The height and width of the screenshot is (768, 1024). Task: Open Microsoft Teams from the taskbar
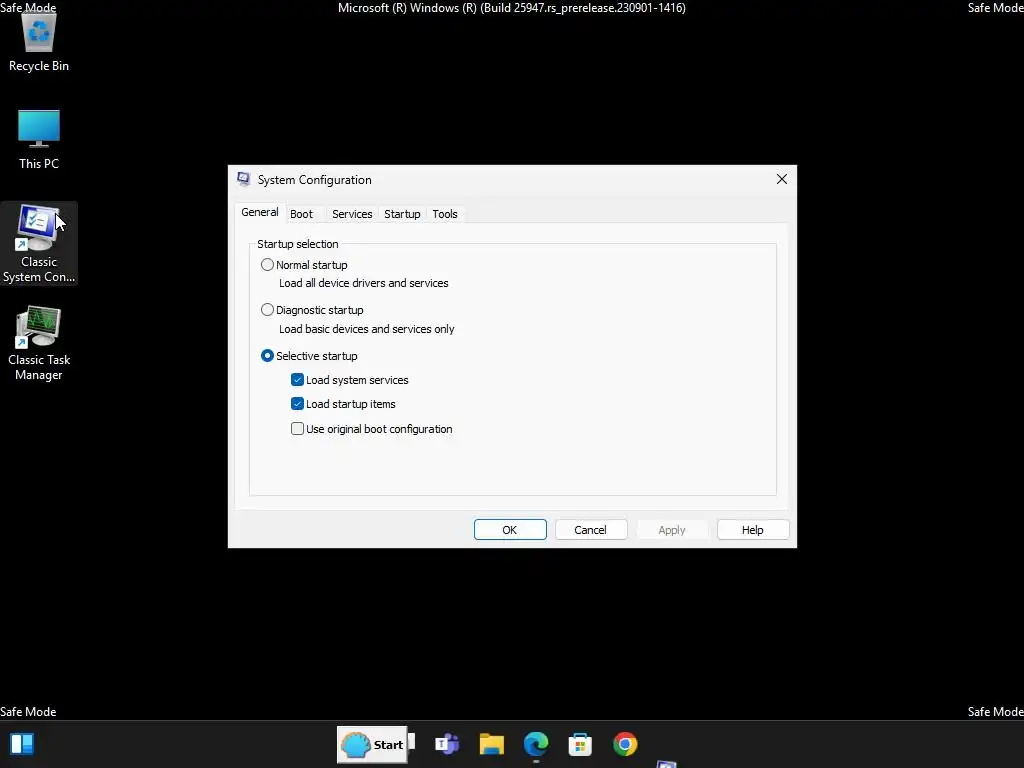pyautogui.click(x=447, y=744)
